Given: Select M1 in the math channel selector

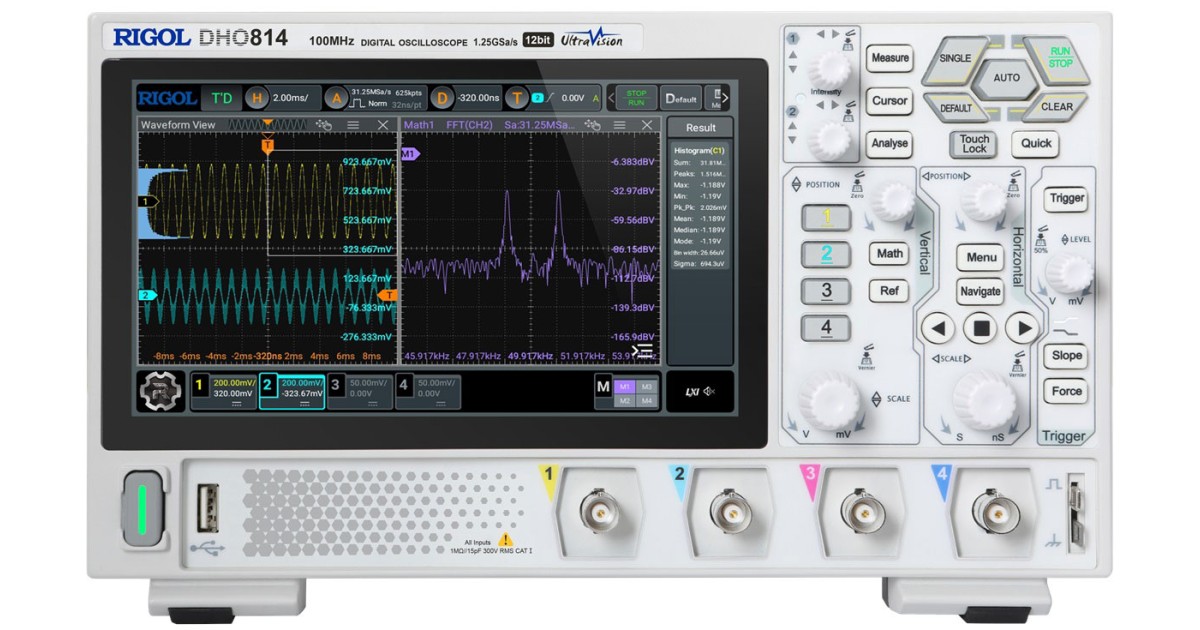Looking at the screenshot, I should (x=626, y=385).
